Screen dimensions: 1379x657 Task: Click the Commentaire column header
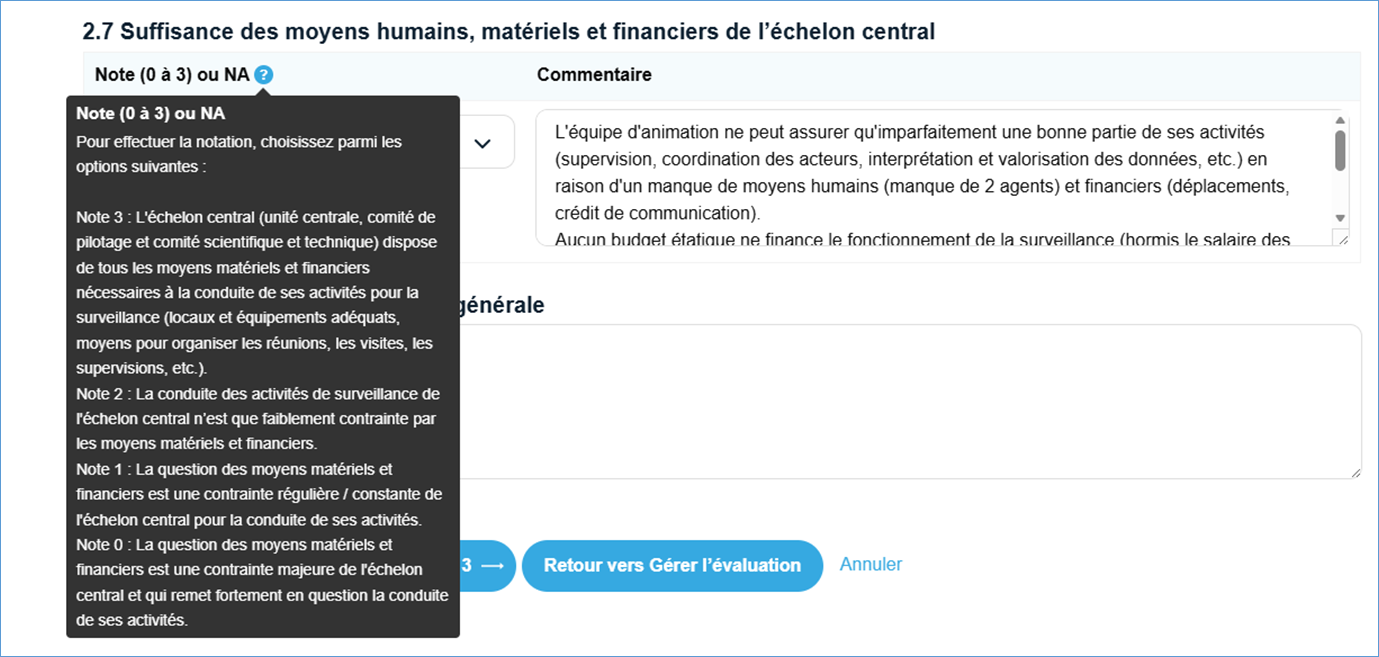[x=594, y=75]
